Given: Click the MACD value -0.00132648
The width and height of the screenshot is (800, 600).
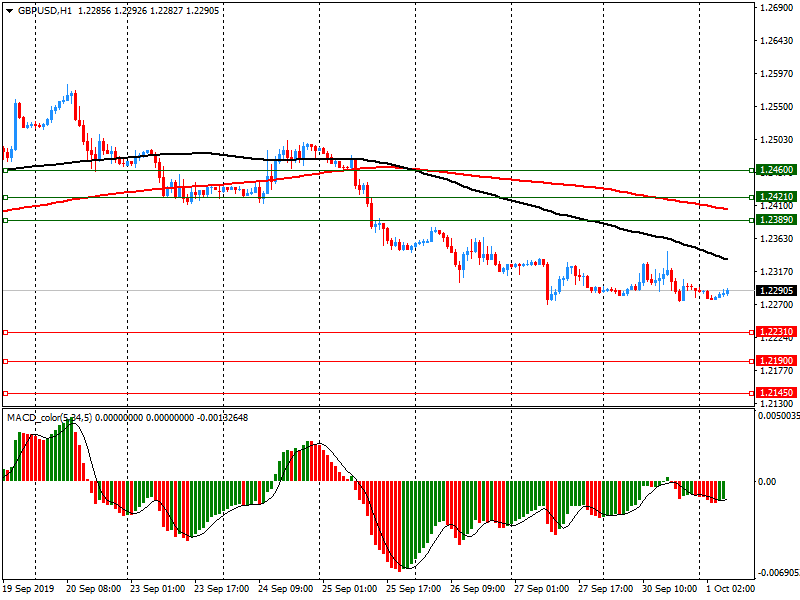Looking at the screenshot, I should pos(223,418).
